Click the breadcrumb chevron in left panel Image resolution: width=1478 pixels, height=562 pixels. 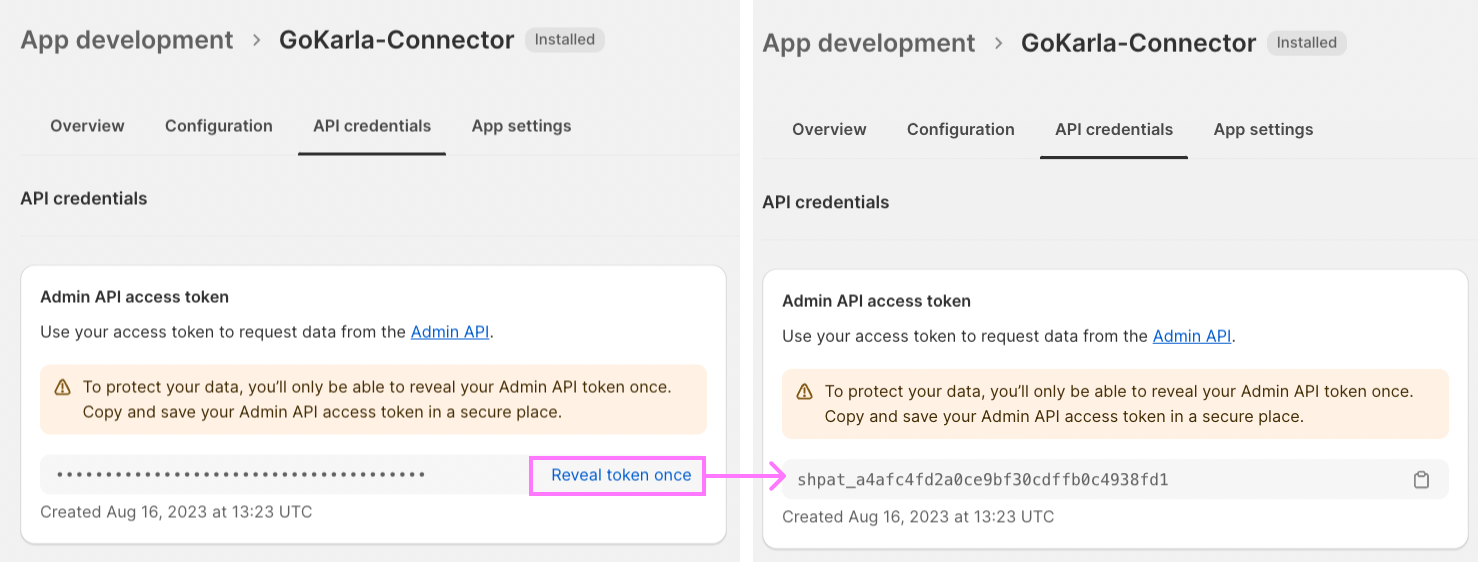click(256, 40)
